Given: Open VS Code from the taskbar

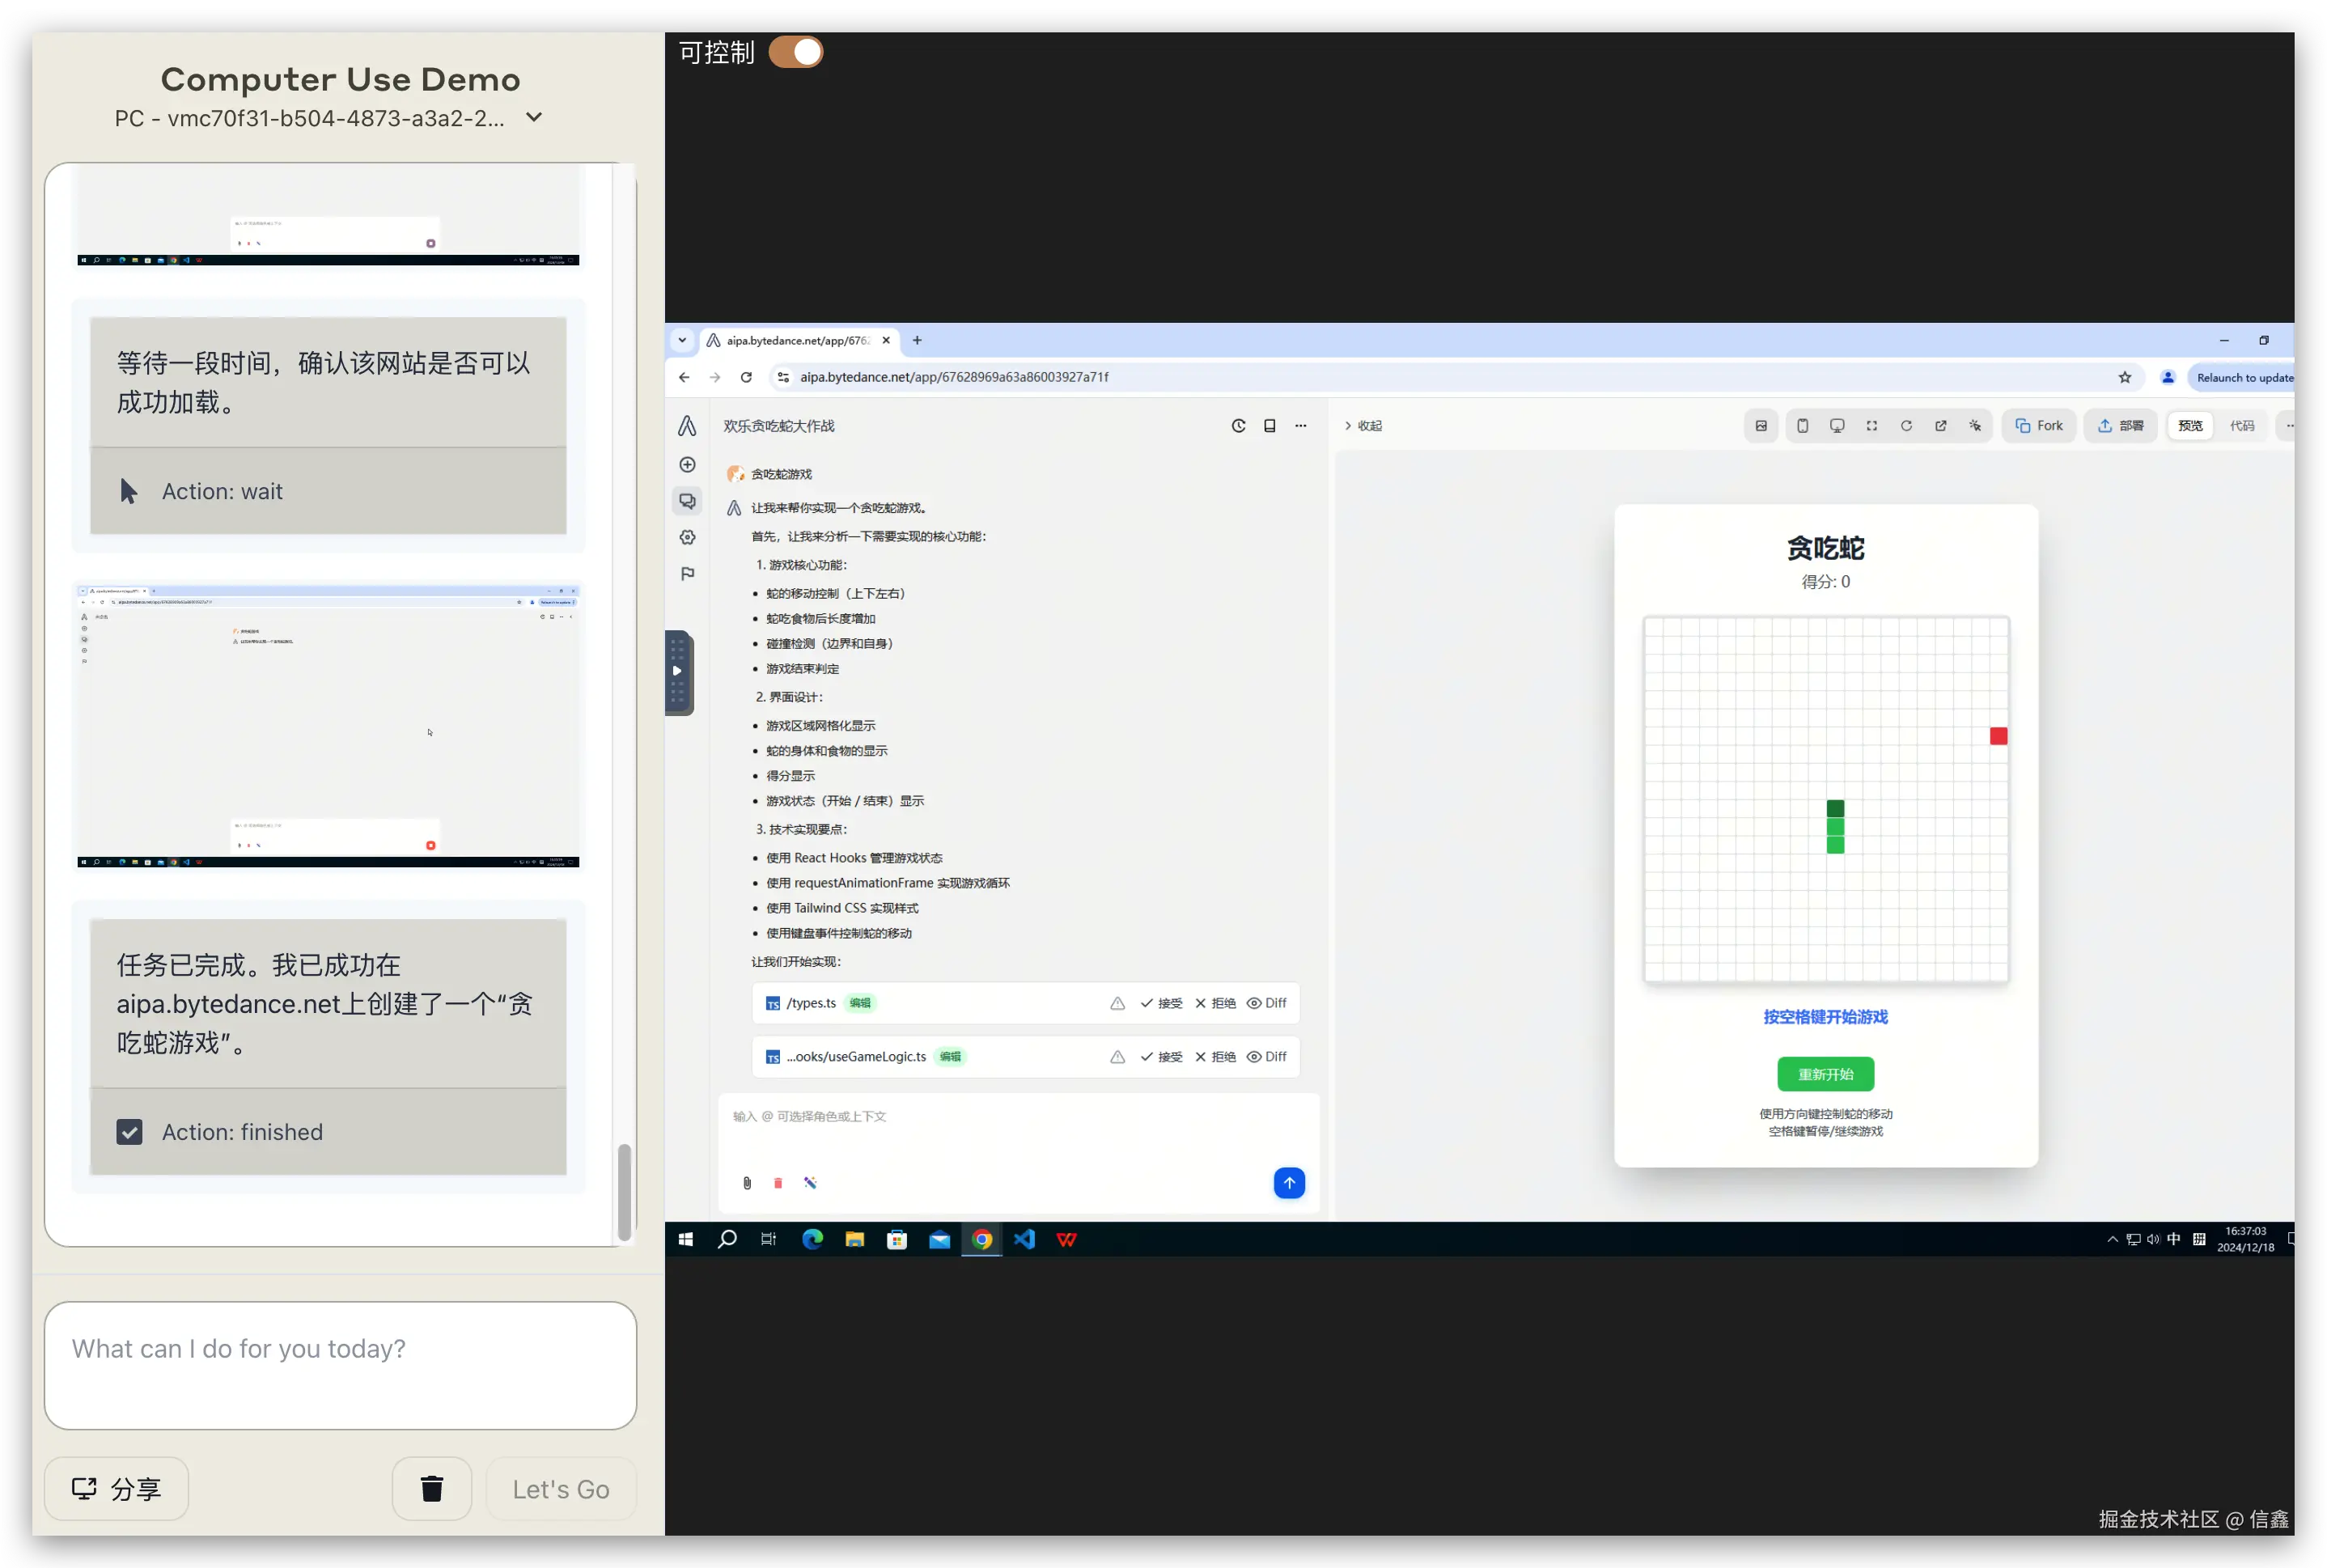Looking at the screenshot, I should (1024, 1240).
